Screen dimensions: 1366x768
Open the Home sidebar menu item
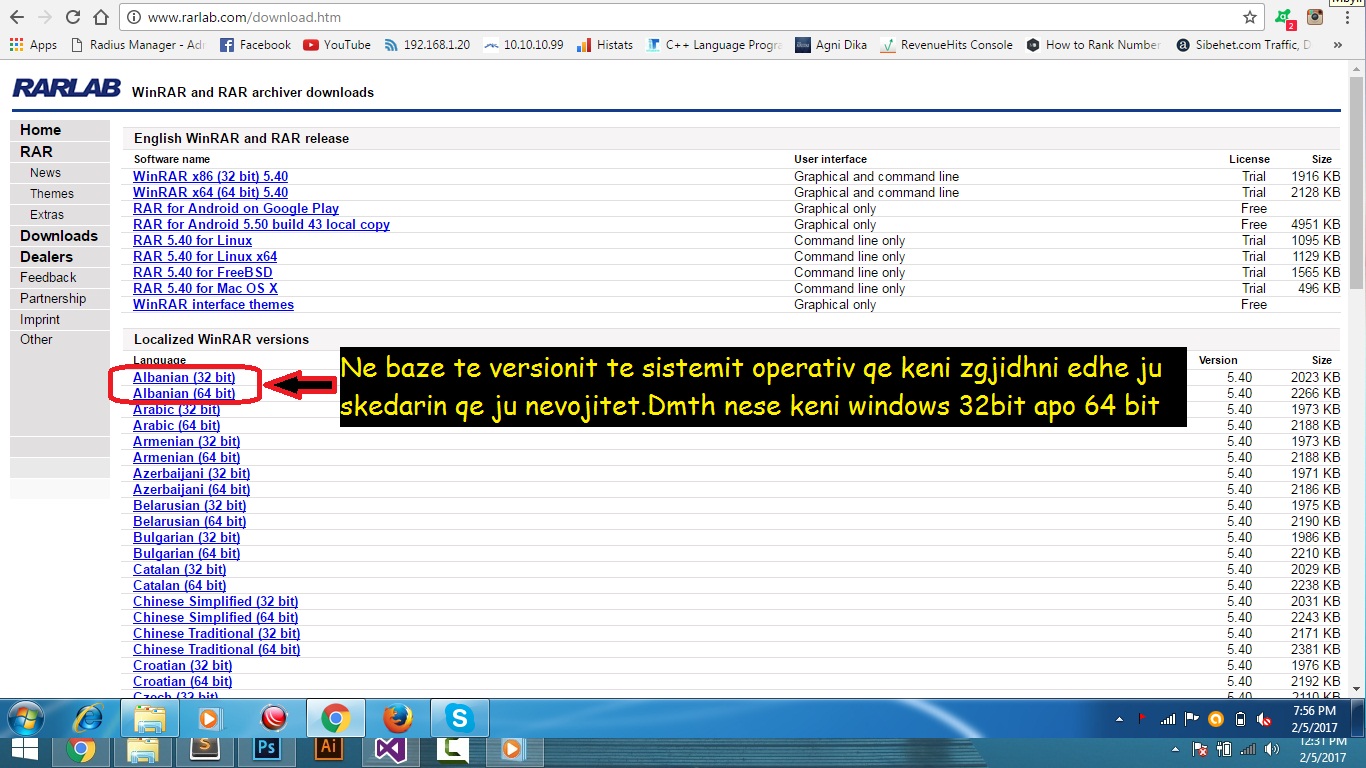(x=60, y=130)
